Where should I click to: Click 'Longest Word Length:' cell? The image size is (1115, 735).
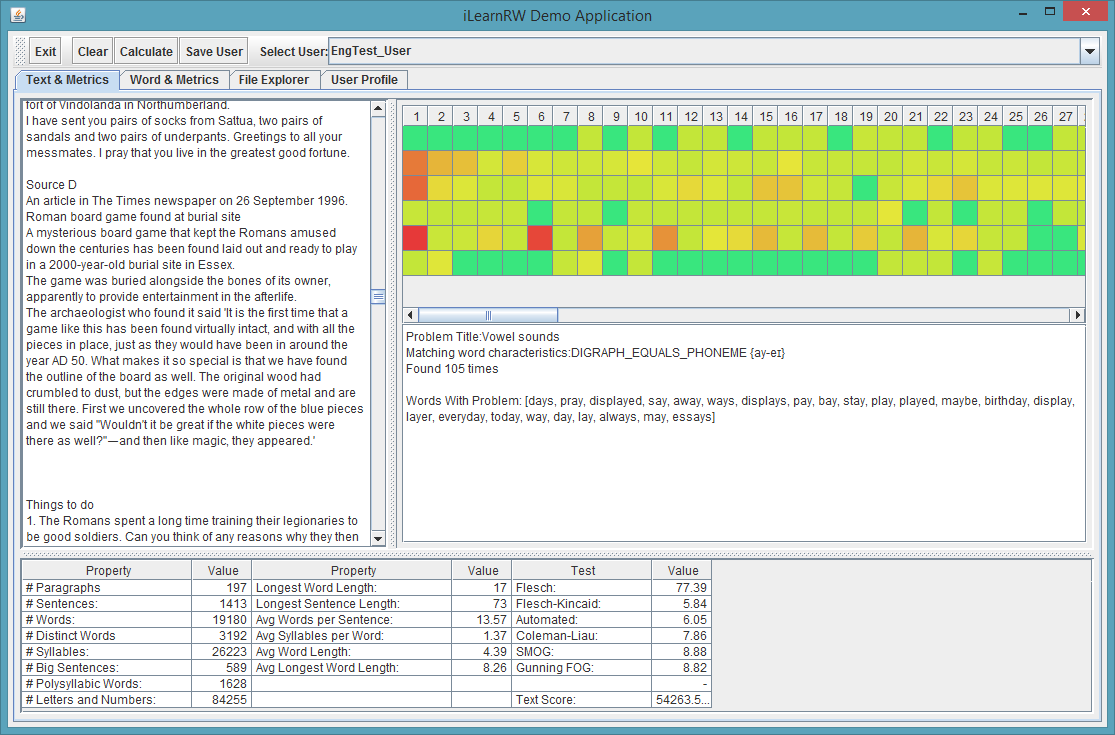(352, 588)
